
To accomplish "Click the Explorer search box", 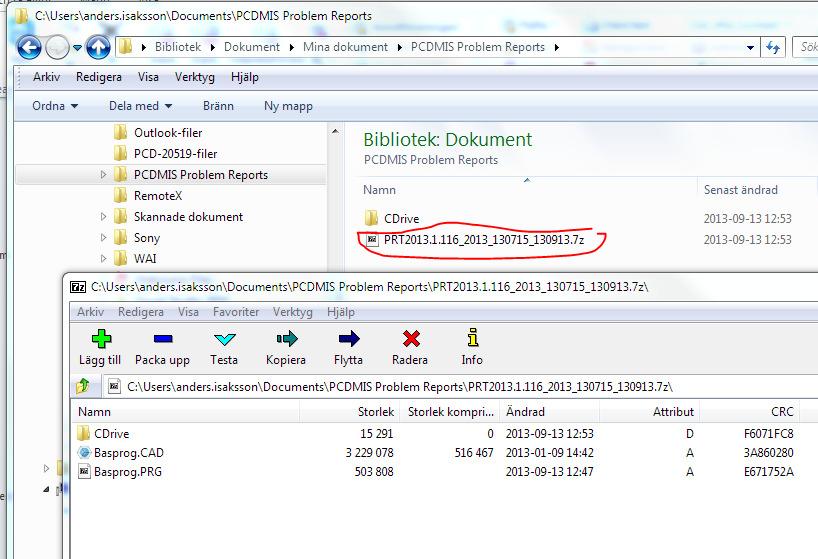I will tap(806, 47).
